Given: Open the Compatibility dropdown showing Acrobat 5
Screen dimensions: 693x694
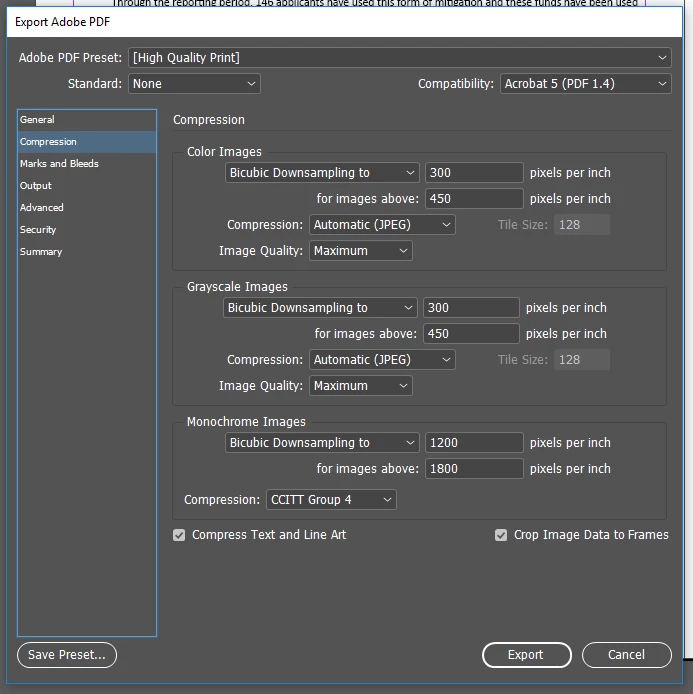Looking at the screenshot, I should (585, 84).
